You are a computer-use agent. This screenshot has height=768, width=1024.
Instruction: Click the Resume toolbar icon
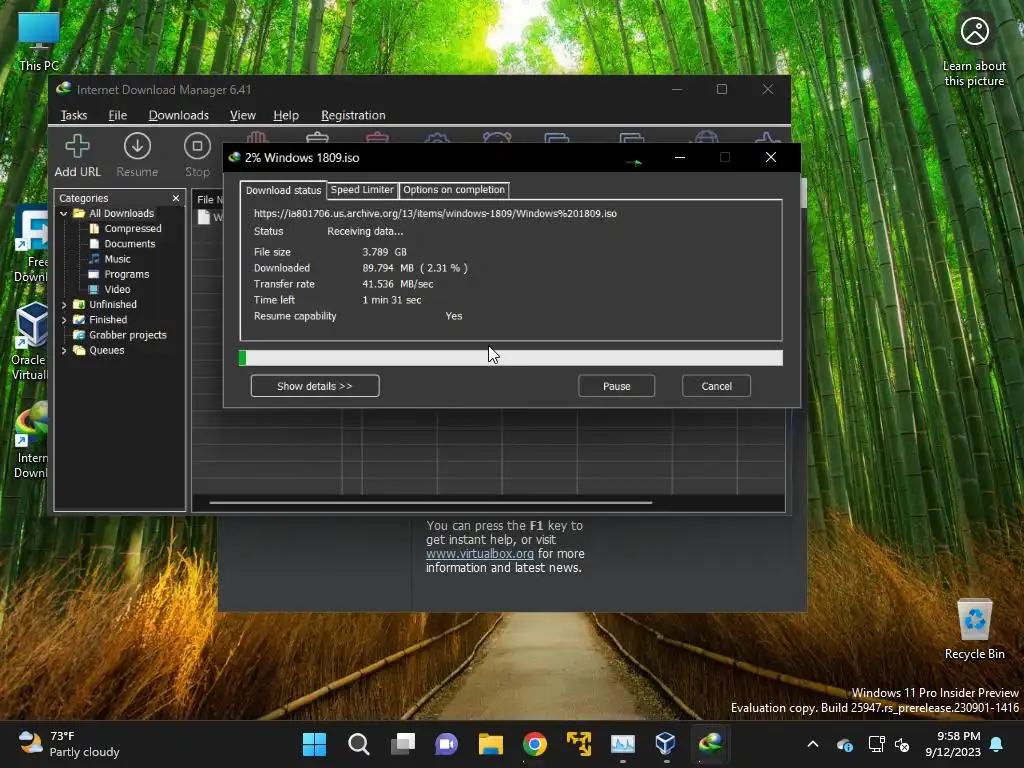(137, 155)
